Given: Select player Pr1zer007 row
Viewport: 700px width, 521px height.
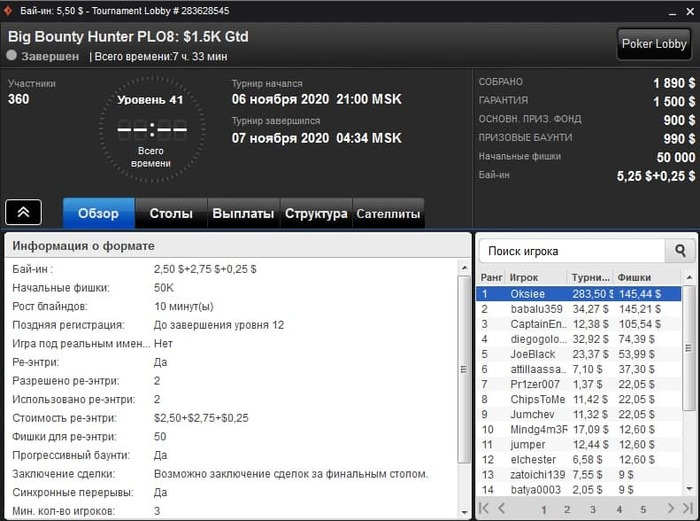Looking at the screenshot, I should [x=579, y=384].
